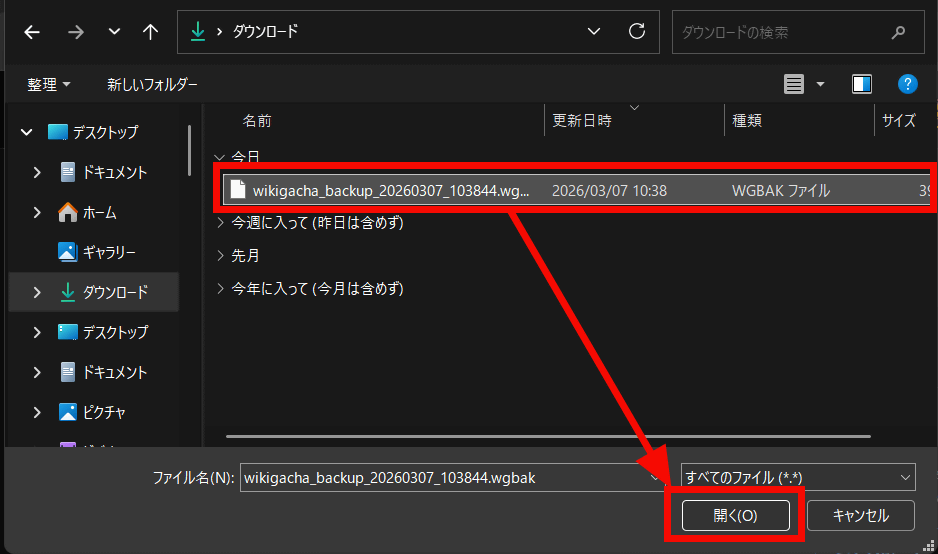Sort by the 種類 column header
Image resolution: width=938 pixels, height=554 pixels.
click(747, 121)
